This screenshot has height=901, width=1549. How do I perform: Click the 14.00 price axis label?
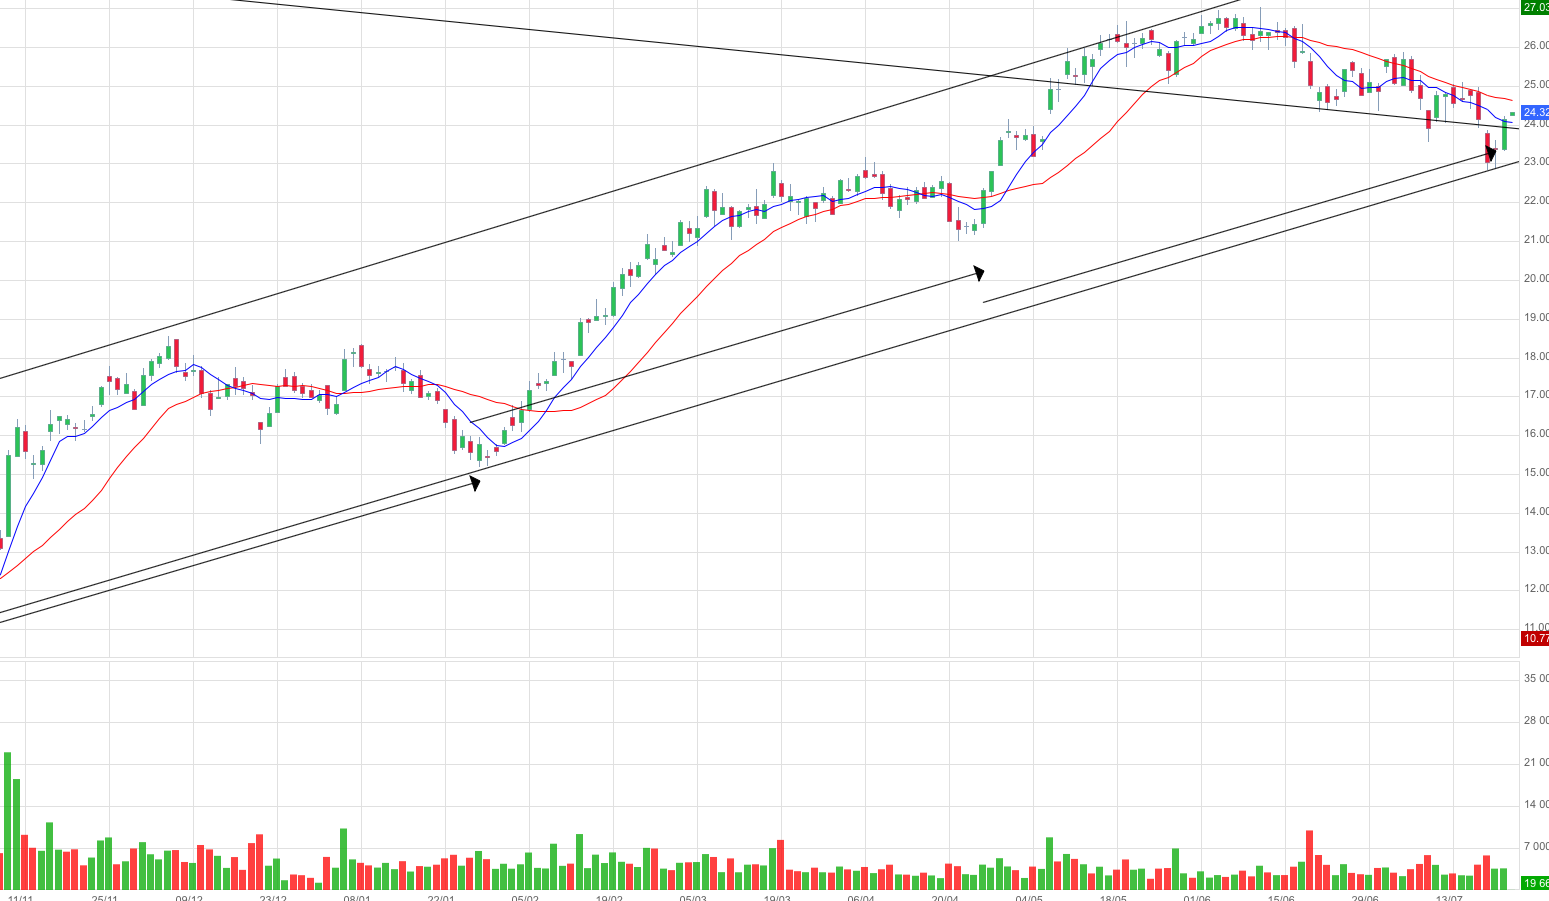pos(1536,512)
